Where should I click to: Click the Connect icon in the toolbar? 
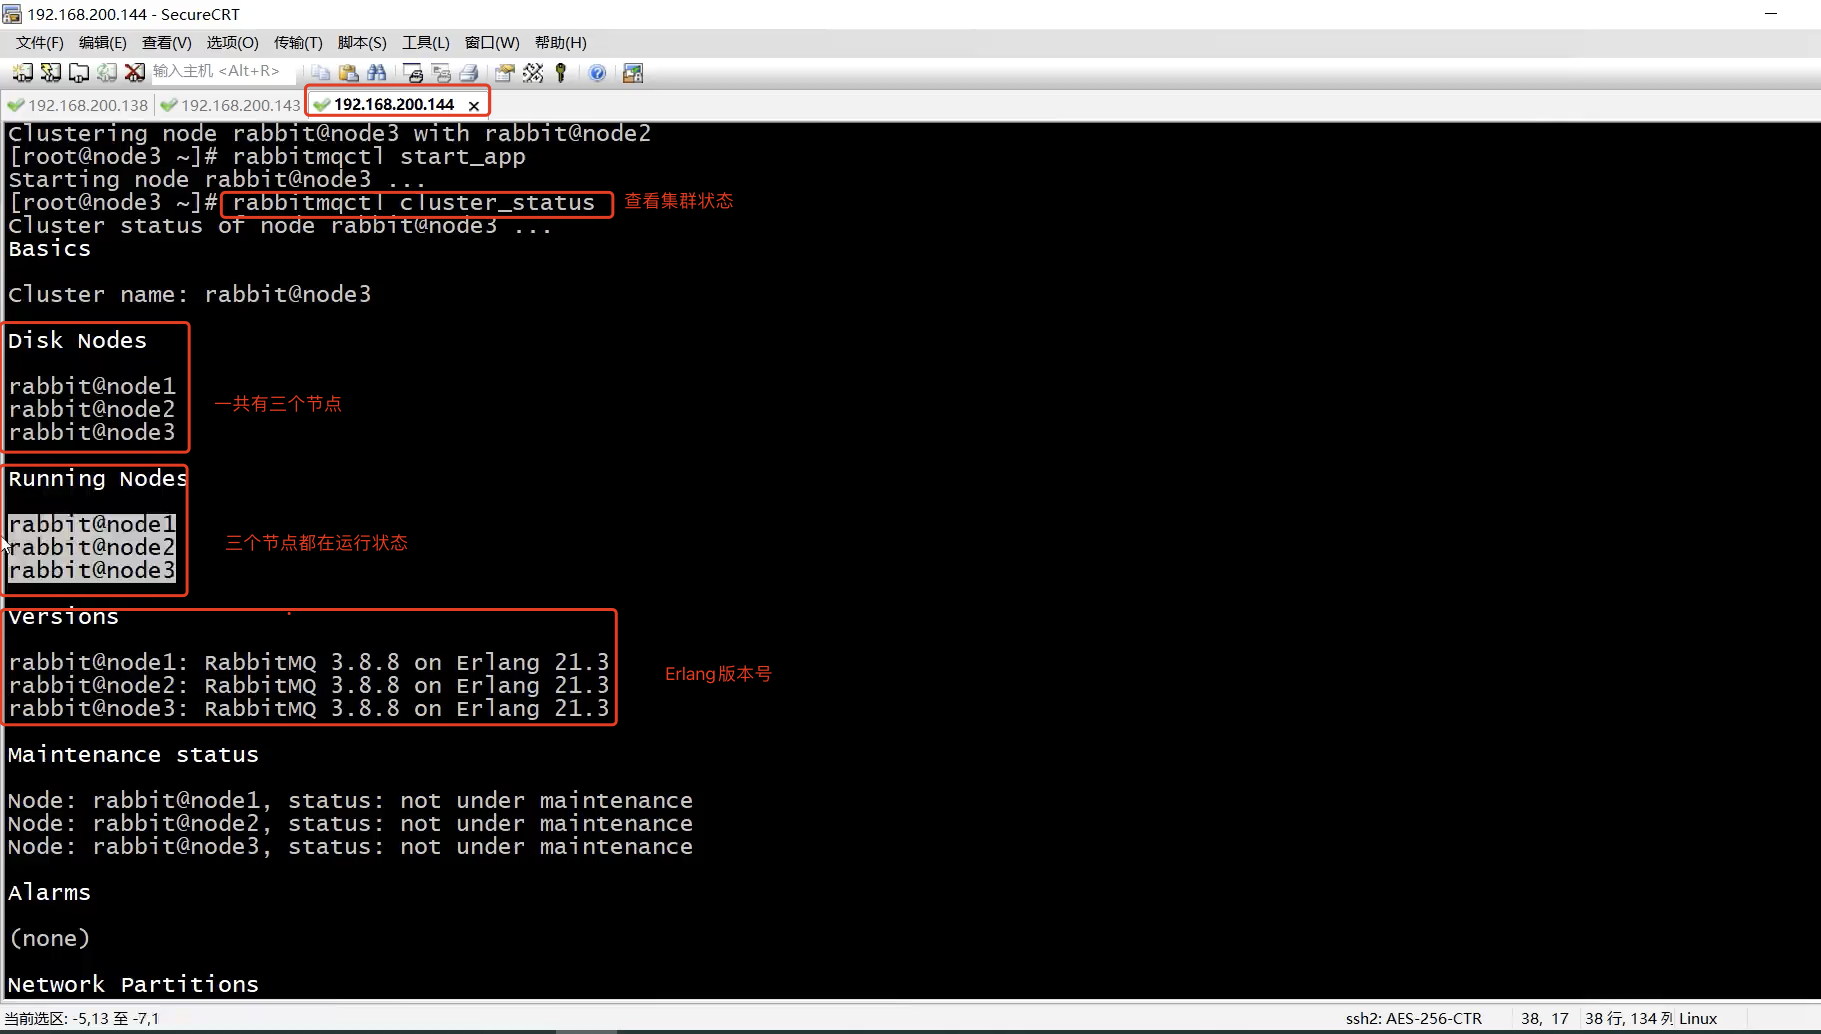click(22, 72)
